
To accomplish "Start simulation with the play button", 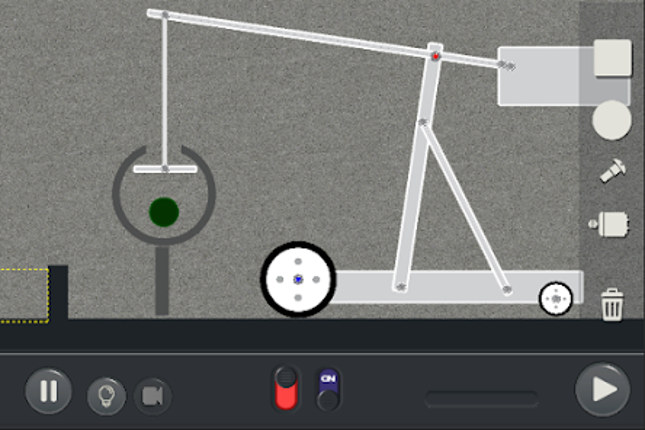I will 603,389.
